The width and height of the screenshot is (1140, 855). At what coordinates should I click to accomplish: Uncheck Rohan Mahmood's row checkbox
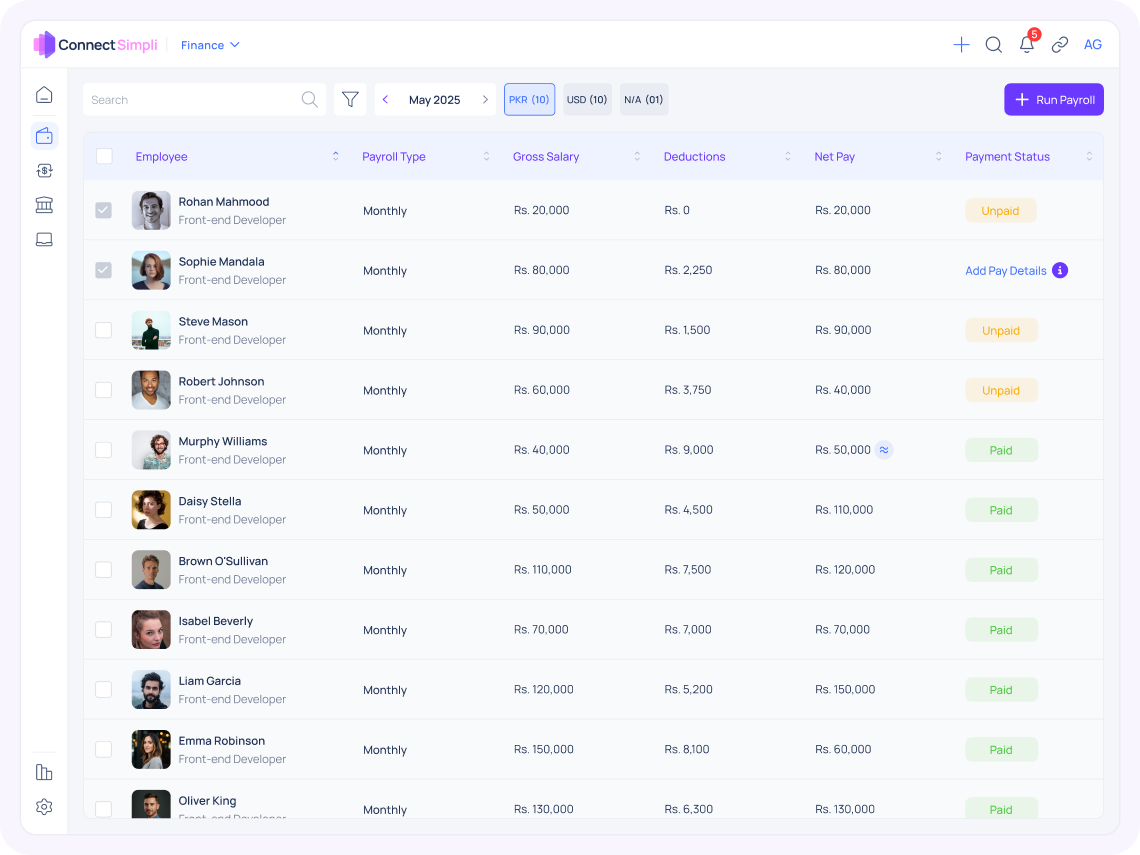103,210
